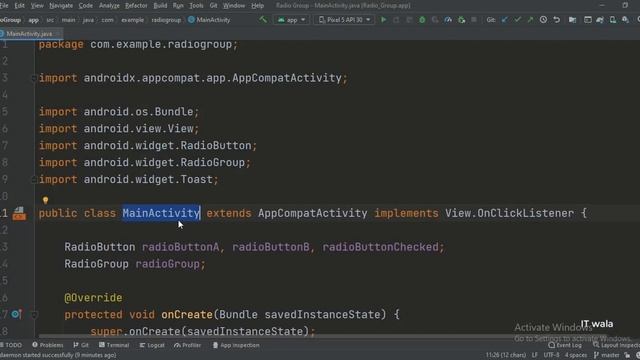
Task: Click the radioButtonChecked variable in code
Action: click(x=380, y=247)
